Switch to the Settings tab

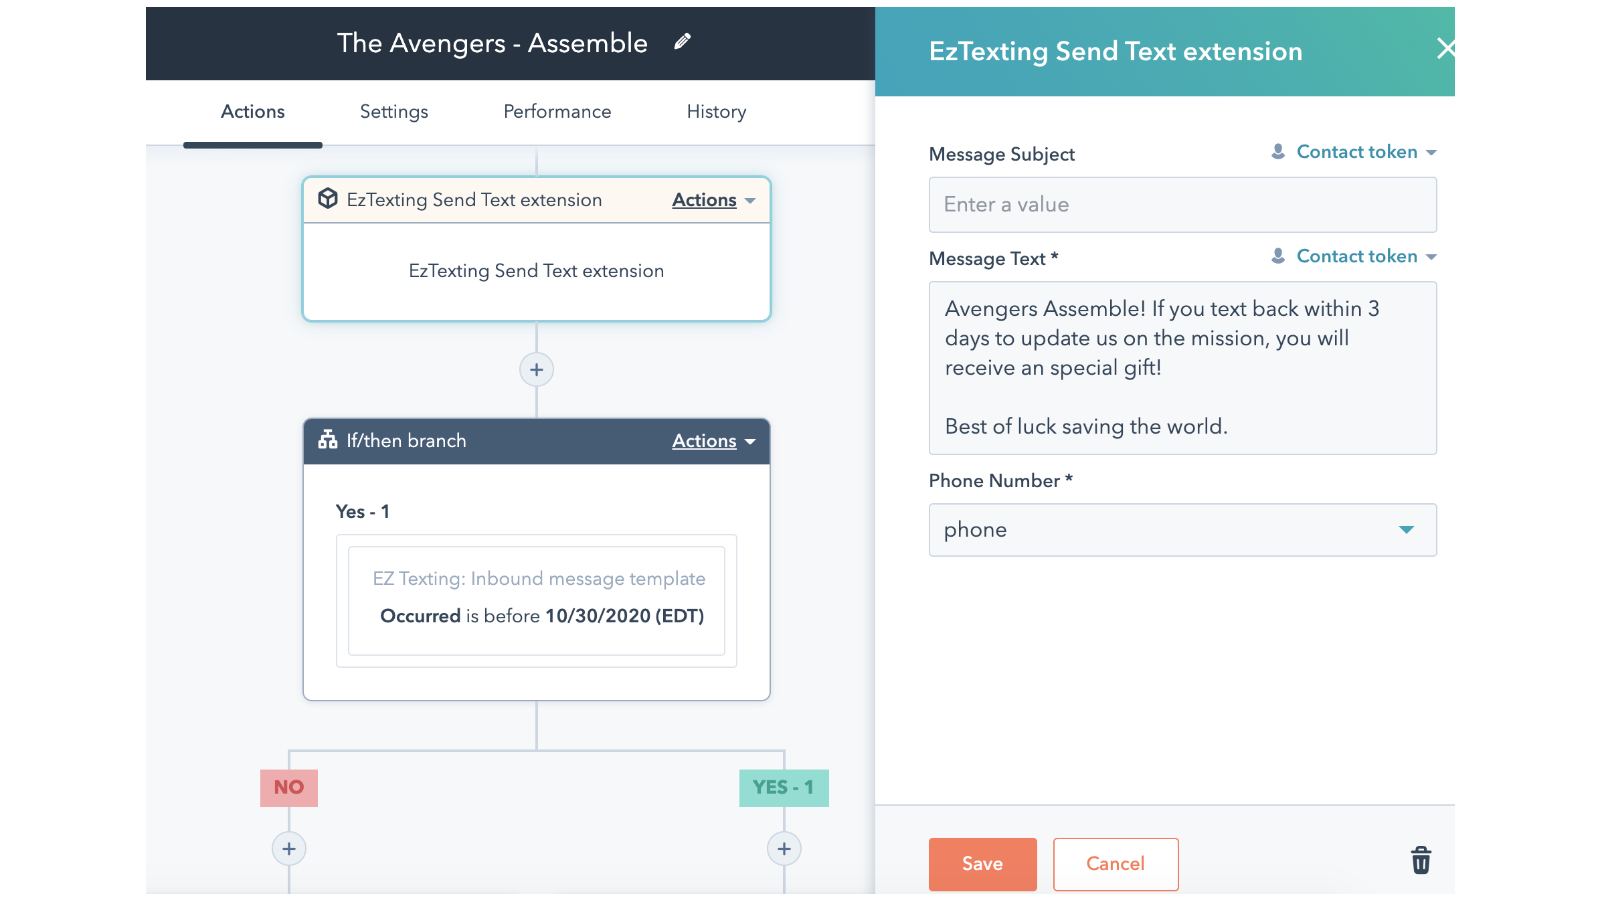(393, 112)
